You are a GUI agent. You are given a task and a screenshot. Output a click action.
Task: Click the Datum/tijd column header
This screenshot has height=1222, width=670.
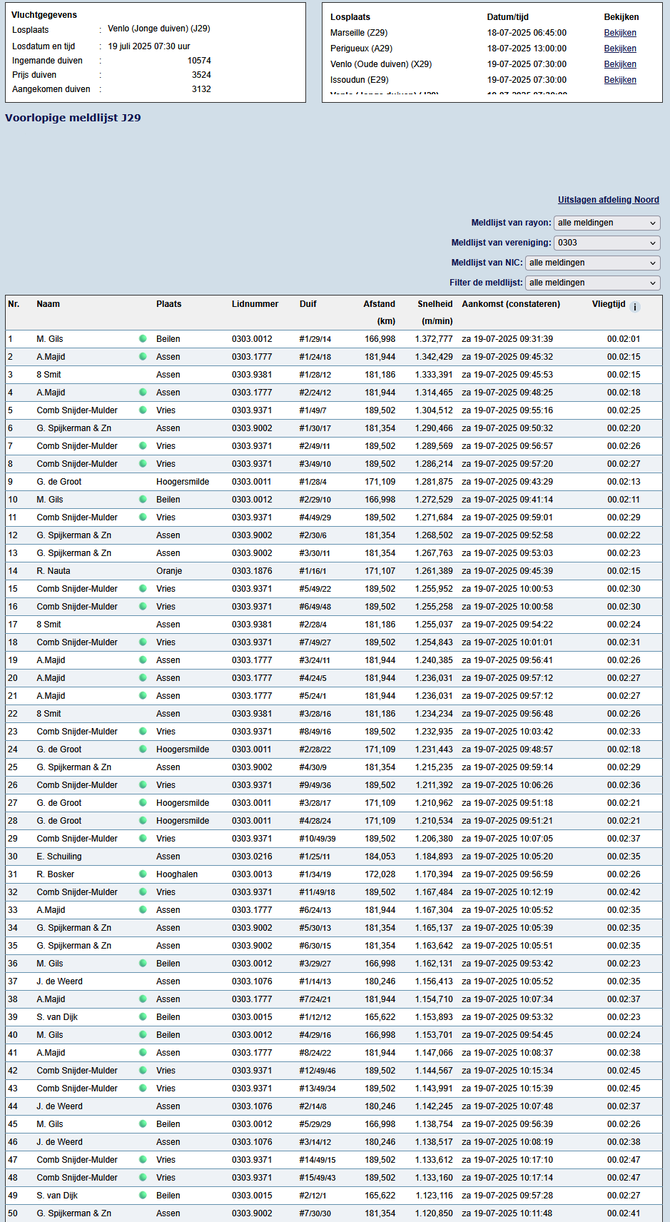(508, 17)
